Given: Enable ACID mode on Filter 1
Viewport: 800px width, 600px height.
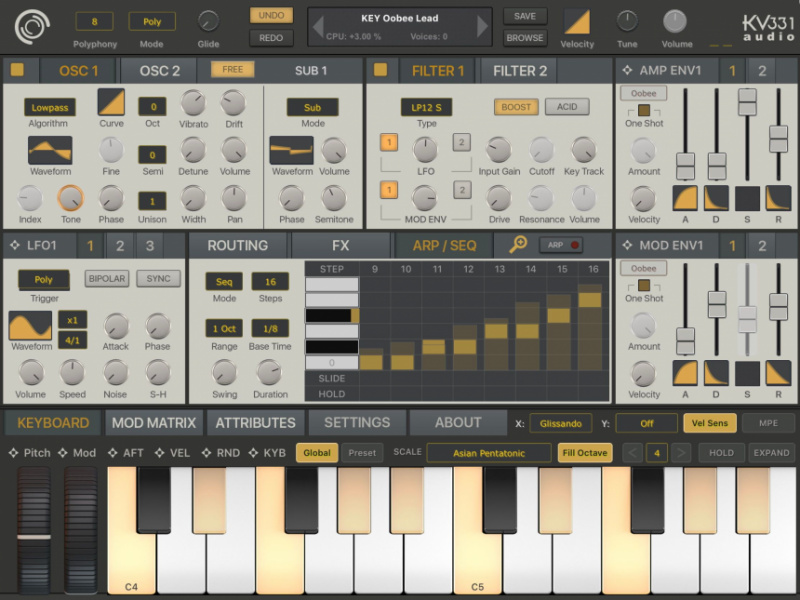Looking at the screenshot, I should [x=566, y=107].
